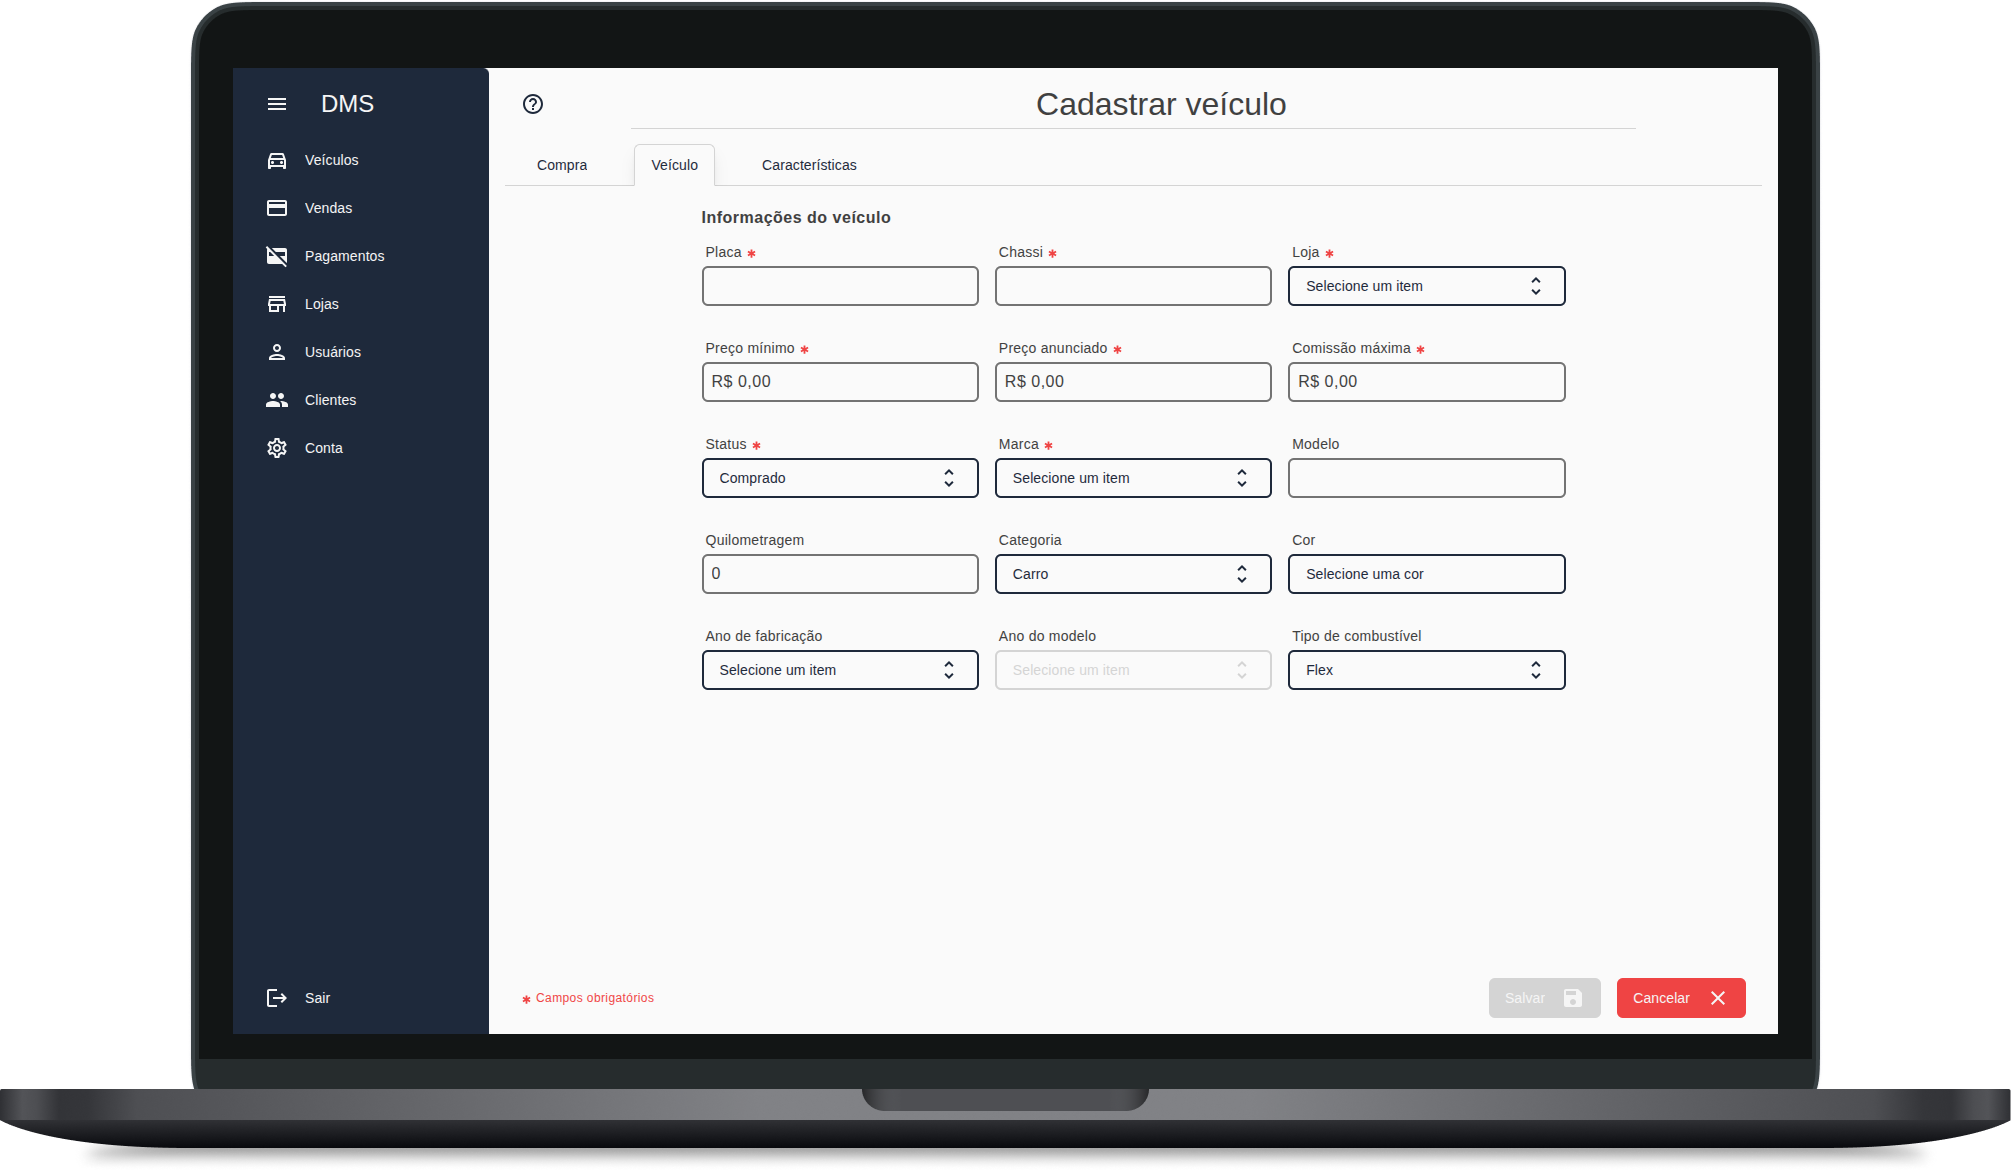Open the Usuários section
Image resolution: width=2011 pixels, height=1171 pixels.
click(x=277, y=352)
